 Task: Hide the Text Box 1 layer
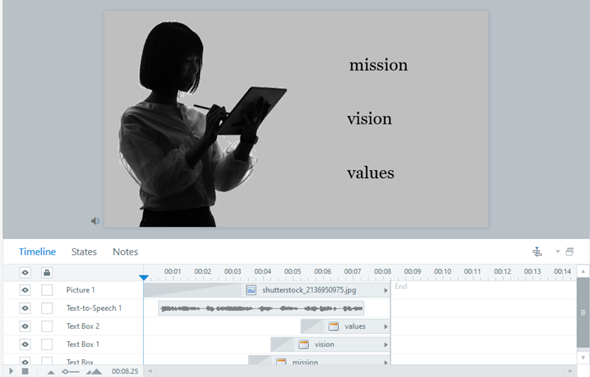pyautogui.click(x=25, y=344)
